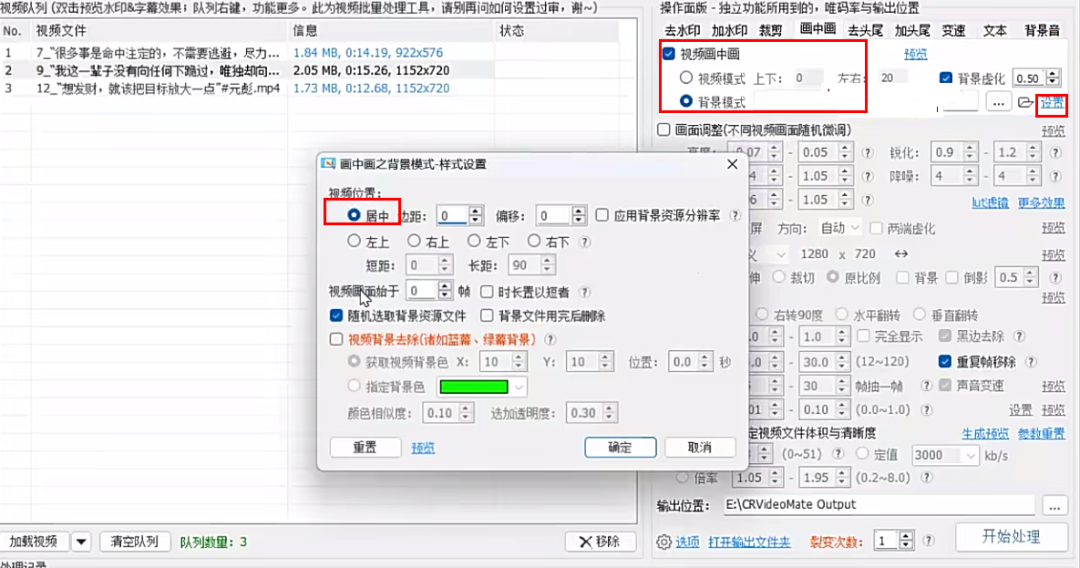Switch to the 去头尾 tab

coord(865,30)
